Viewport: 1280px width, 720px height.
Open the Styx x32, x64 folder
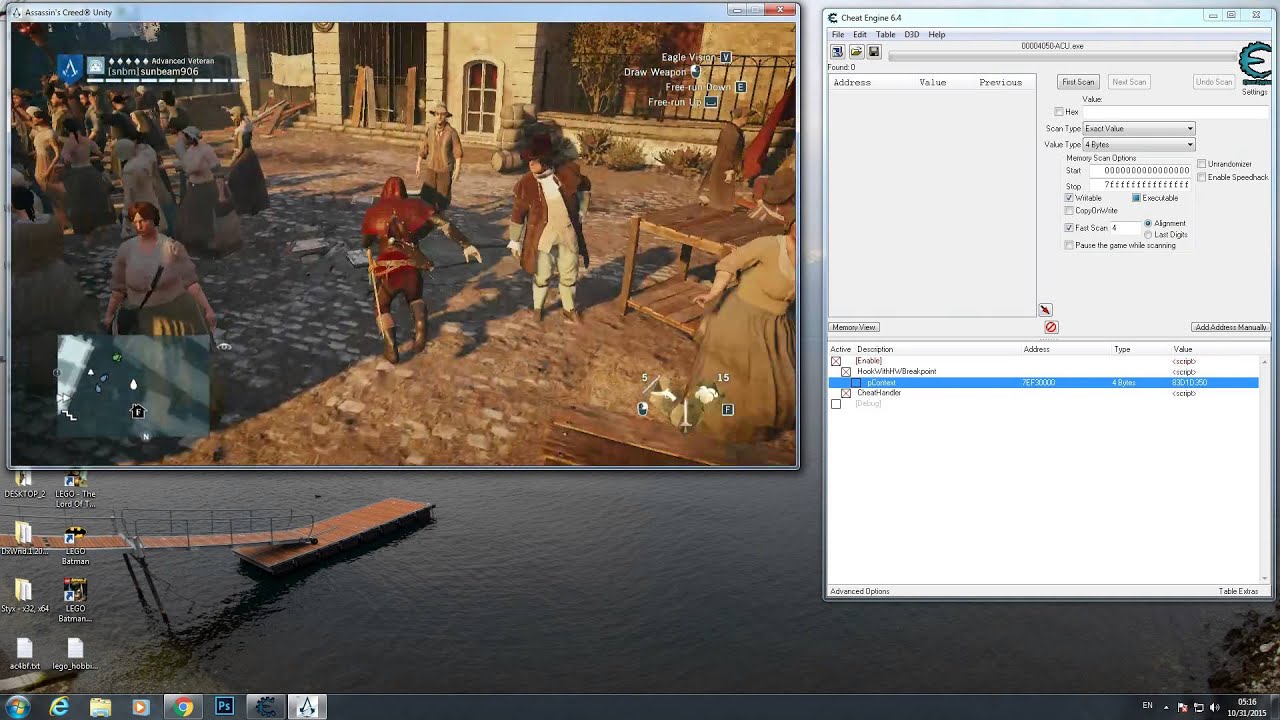[24, 595]
